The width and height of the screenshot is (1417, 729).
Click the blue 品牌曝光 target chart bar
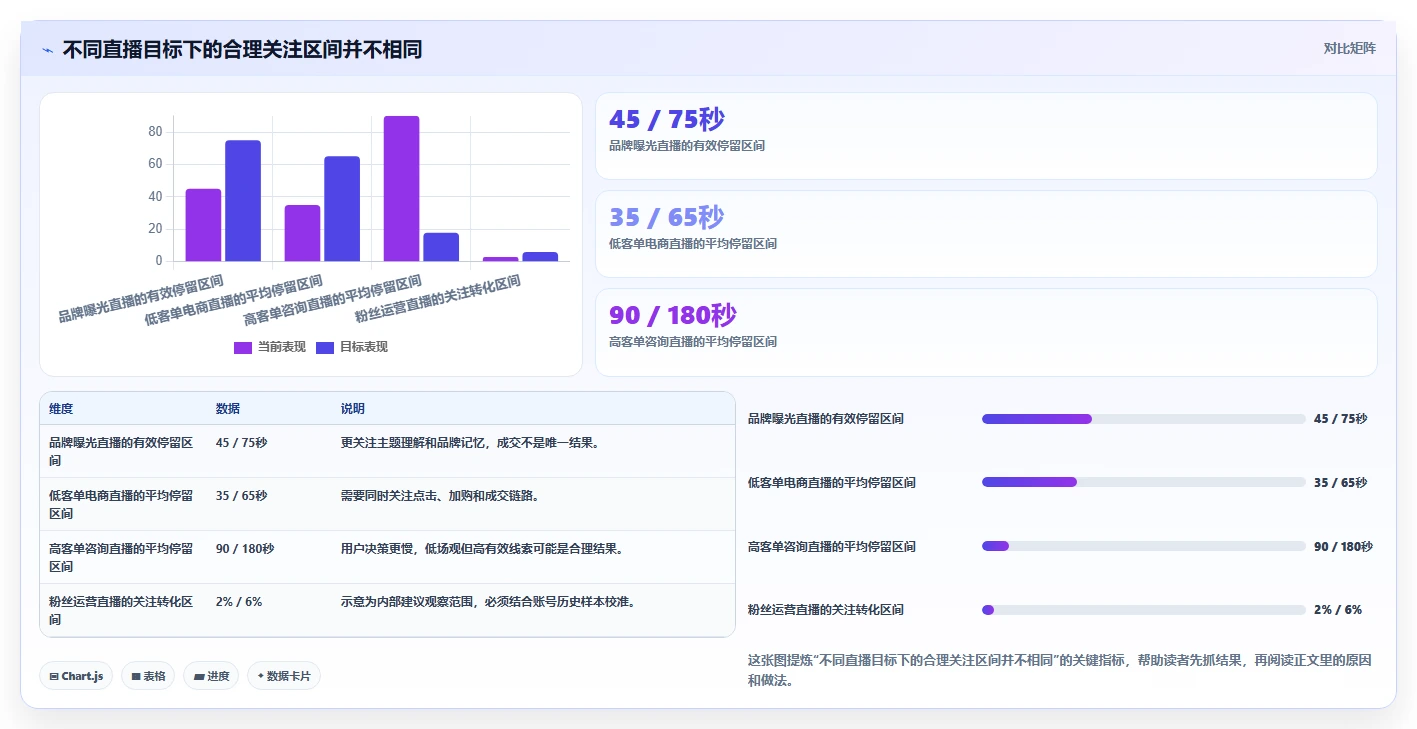click(x=243, y=201)
